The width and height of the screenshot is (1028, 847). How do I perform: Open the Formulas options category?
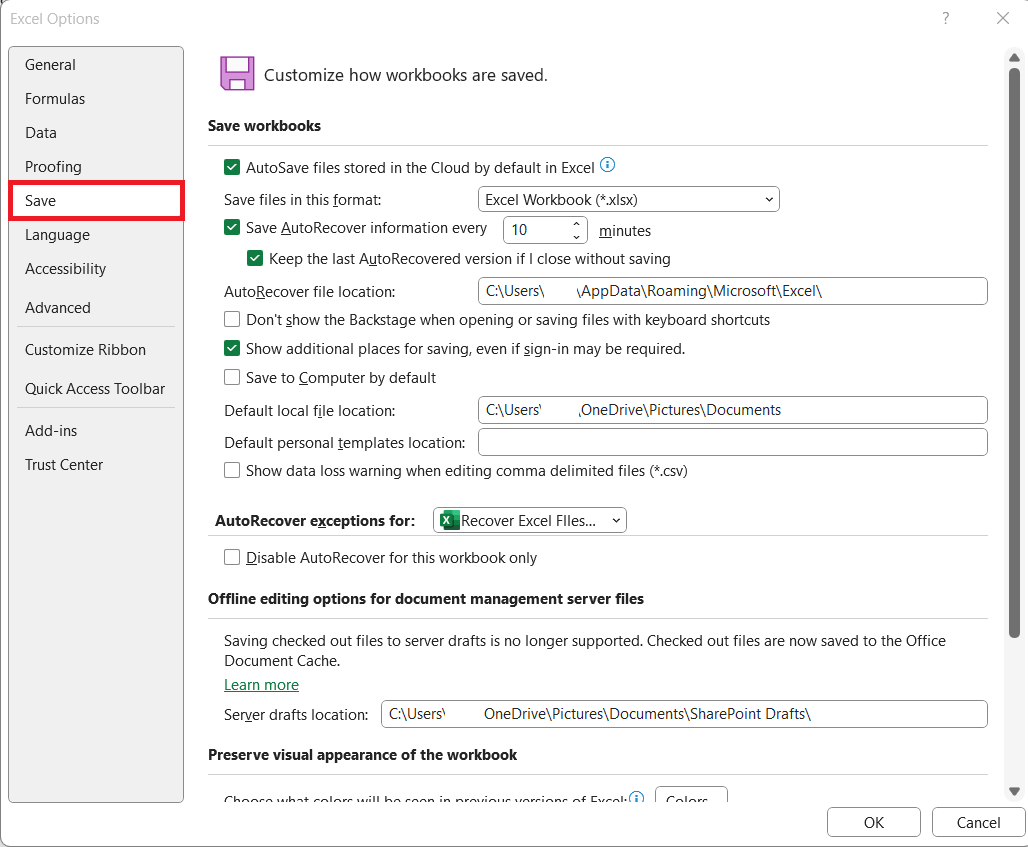coord(96,98)
